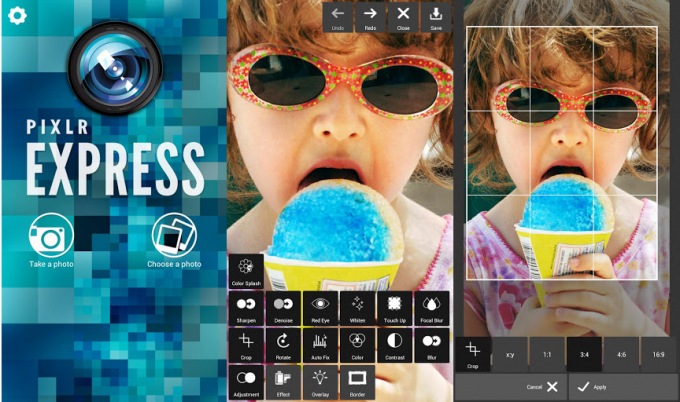Open the Adjustment category

coord(246,382)
